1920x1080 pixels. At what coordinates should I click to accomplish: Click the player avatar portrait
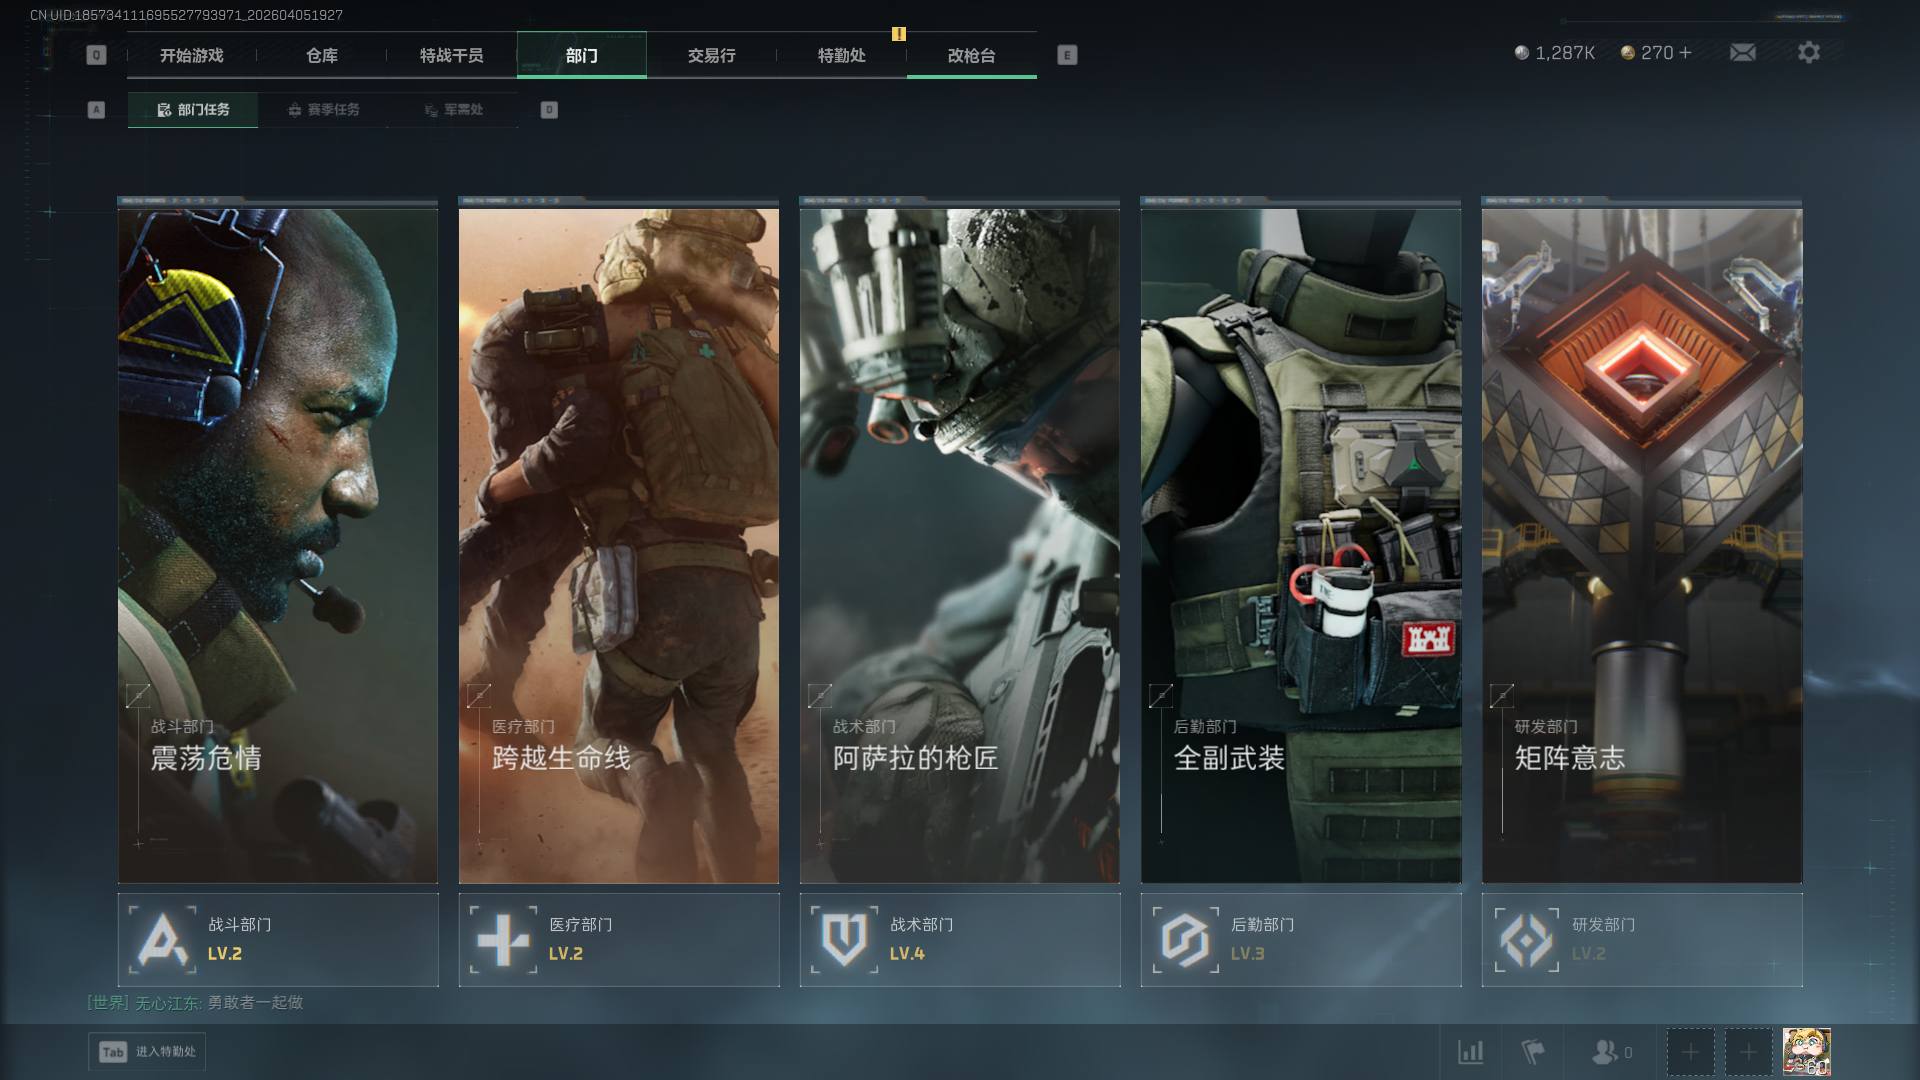pyautogui.click(x=1806, y=1052)
